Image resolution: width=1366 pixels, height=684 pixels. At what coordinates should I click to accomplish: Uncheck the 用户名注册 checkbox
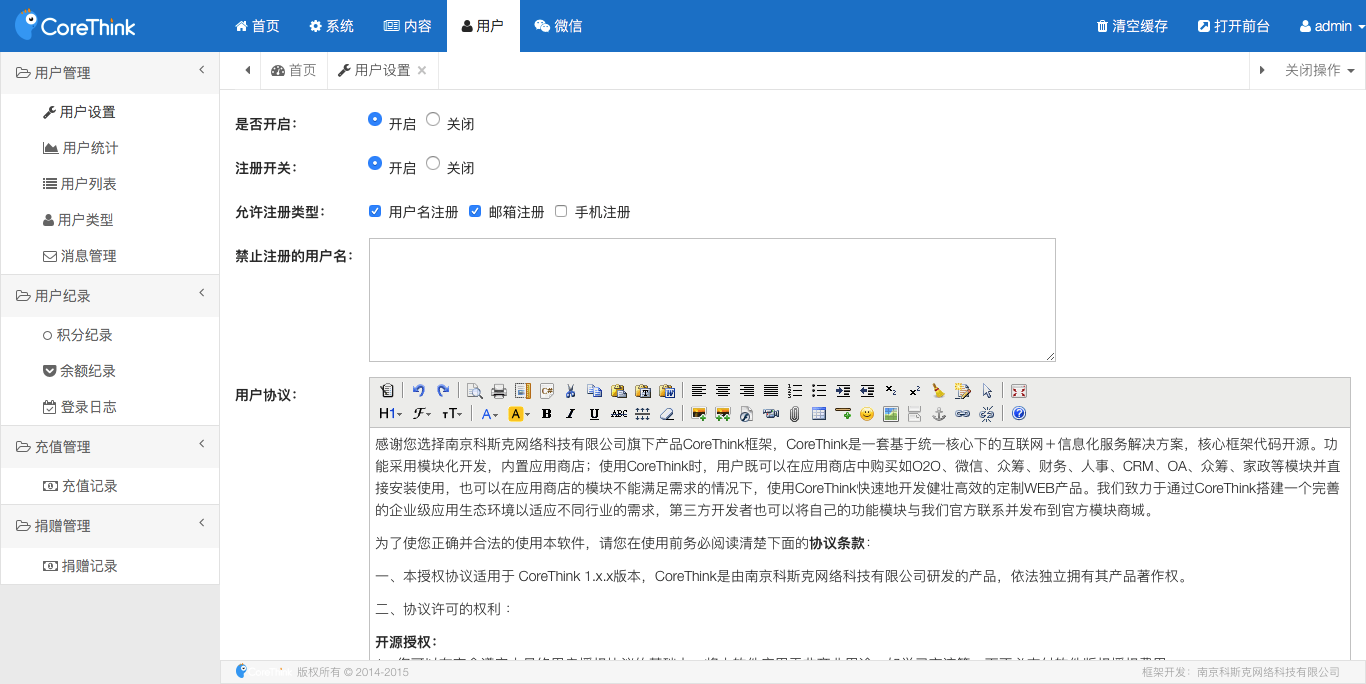(x=375, y=211)
